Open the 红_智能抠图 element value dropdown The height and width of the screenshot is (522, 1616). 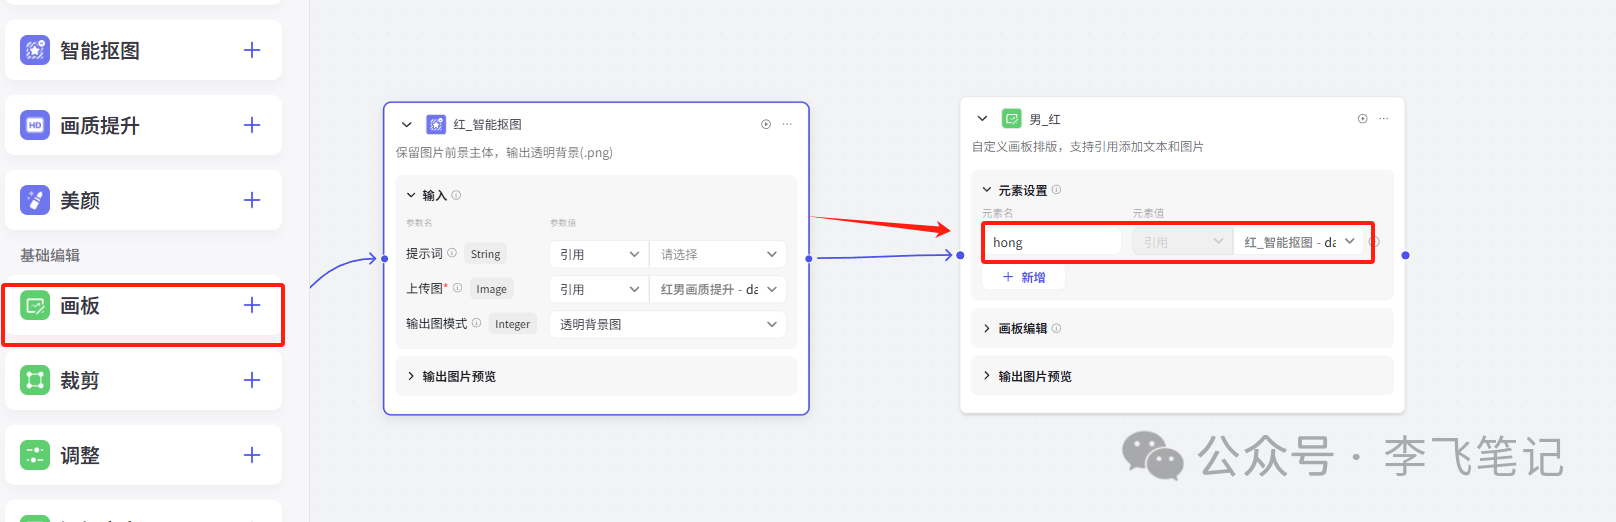coord(1299,242)
